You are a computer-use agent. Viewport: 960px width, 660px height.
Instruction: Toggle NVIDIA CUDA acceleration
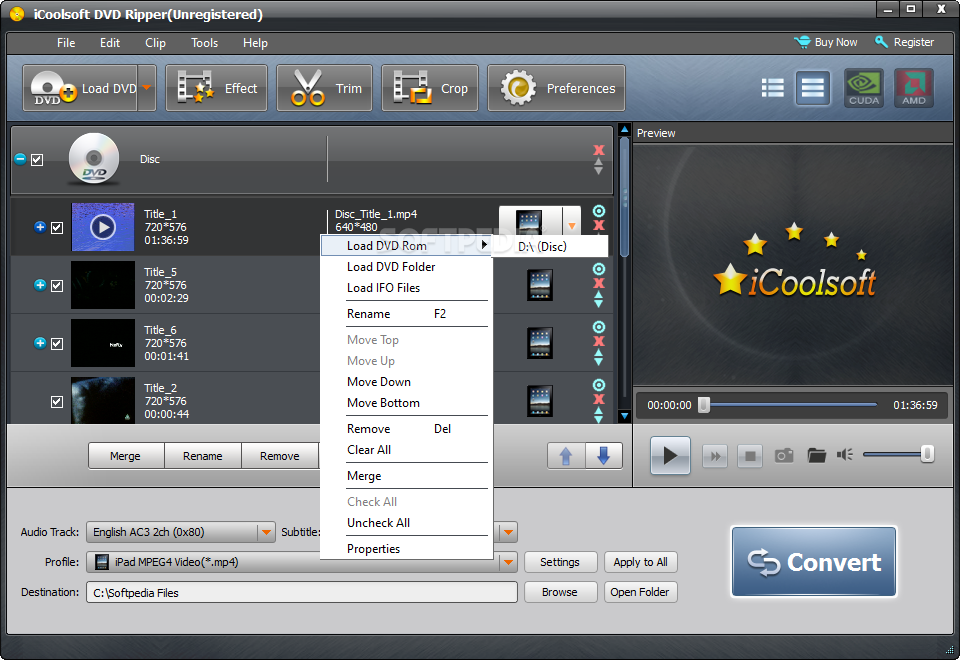click(864, 88)
